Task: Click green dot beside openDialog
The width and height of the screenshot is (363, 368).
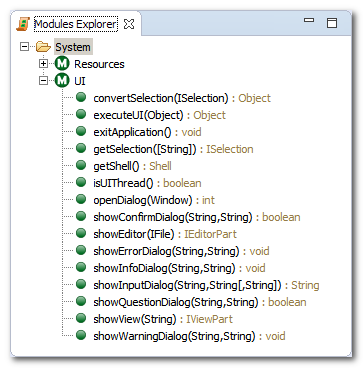Action: tap(81, 199)
